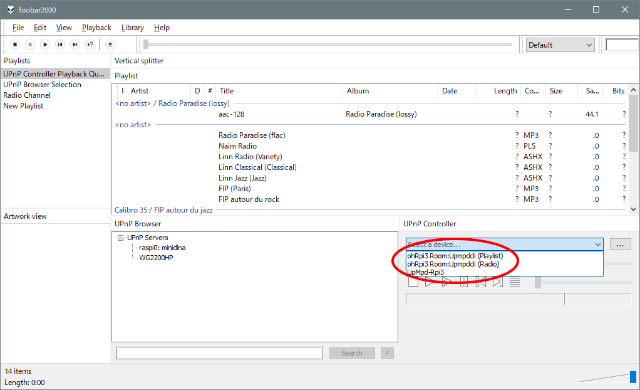Select the Linn Classical (Classical) track
The width and height of the screenshot is (640, 390).
point(370,167)
